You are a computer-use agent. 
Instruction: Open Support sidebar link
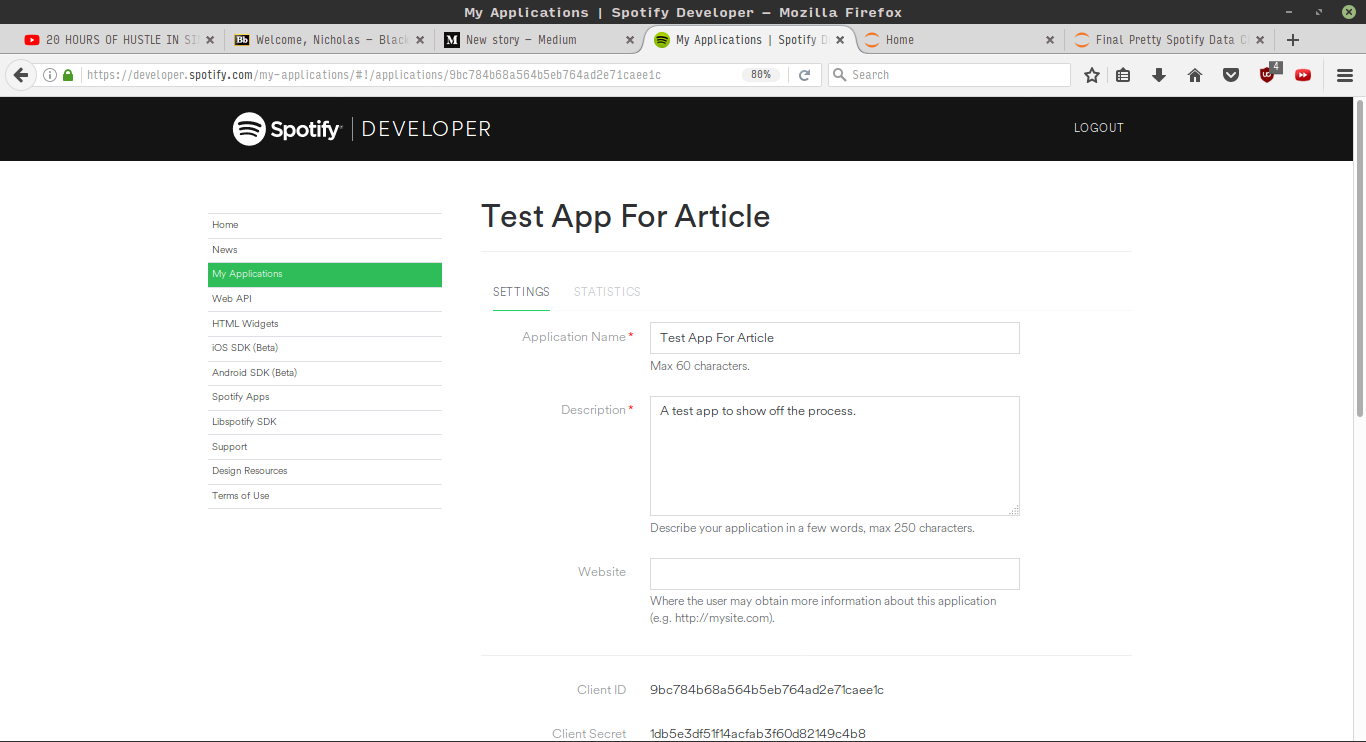325,447
